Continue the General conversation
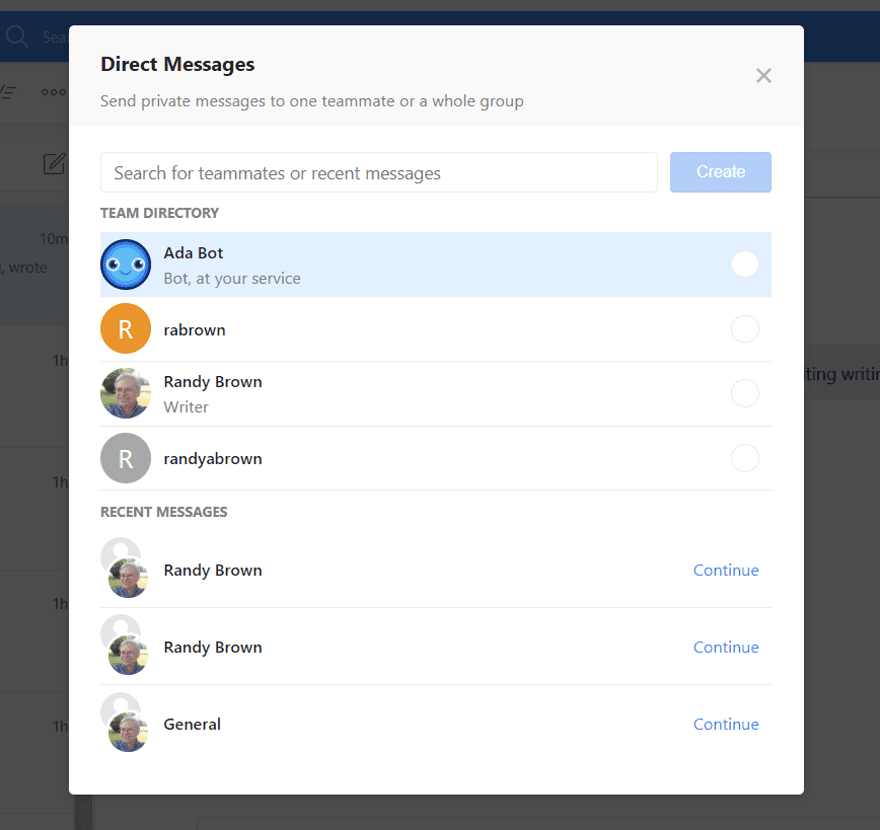 tap(726, 724)
